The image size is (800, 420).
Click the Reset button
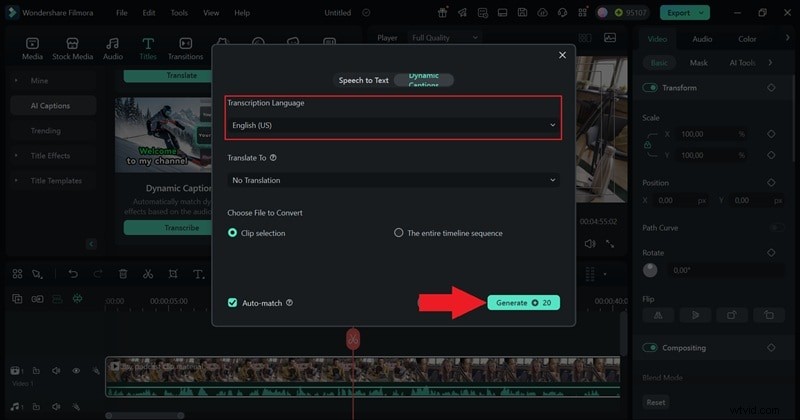tap(656, 402)
